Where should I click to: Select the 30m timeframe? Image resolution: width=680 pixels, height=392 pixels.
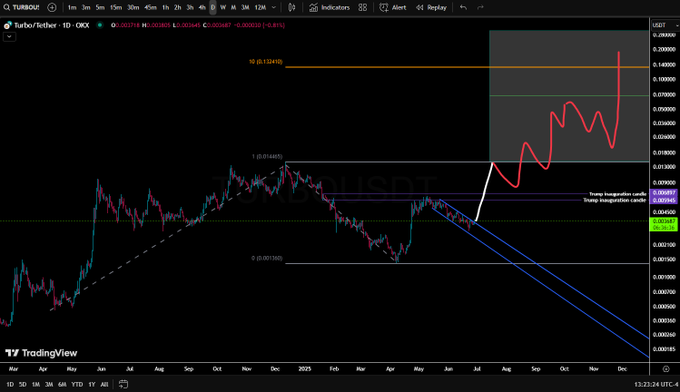tap(133, 7)
